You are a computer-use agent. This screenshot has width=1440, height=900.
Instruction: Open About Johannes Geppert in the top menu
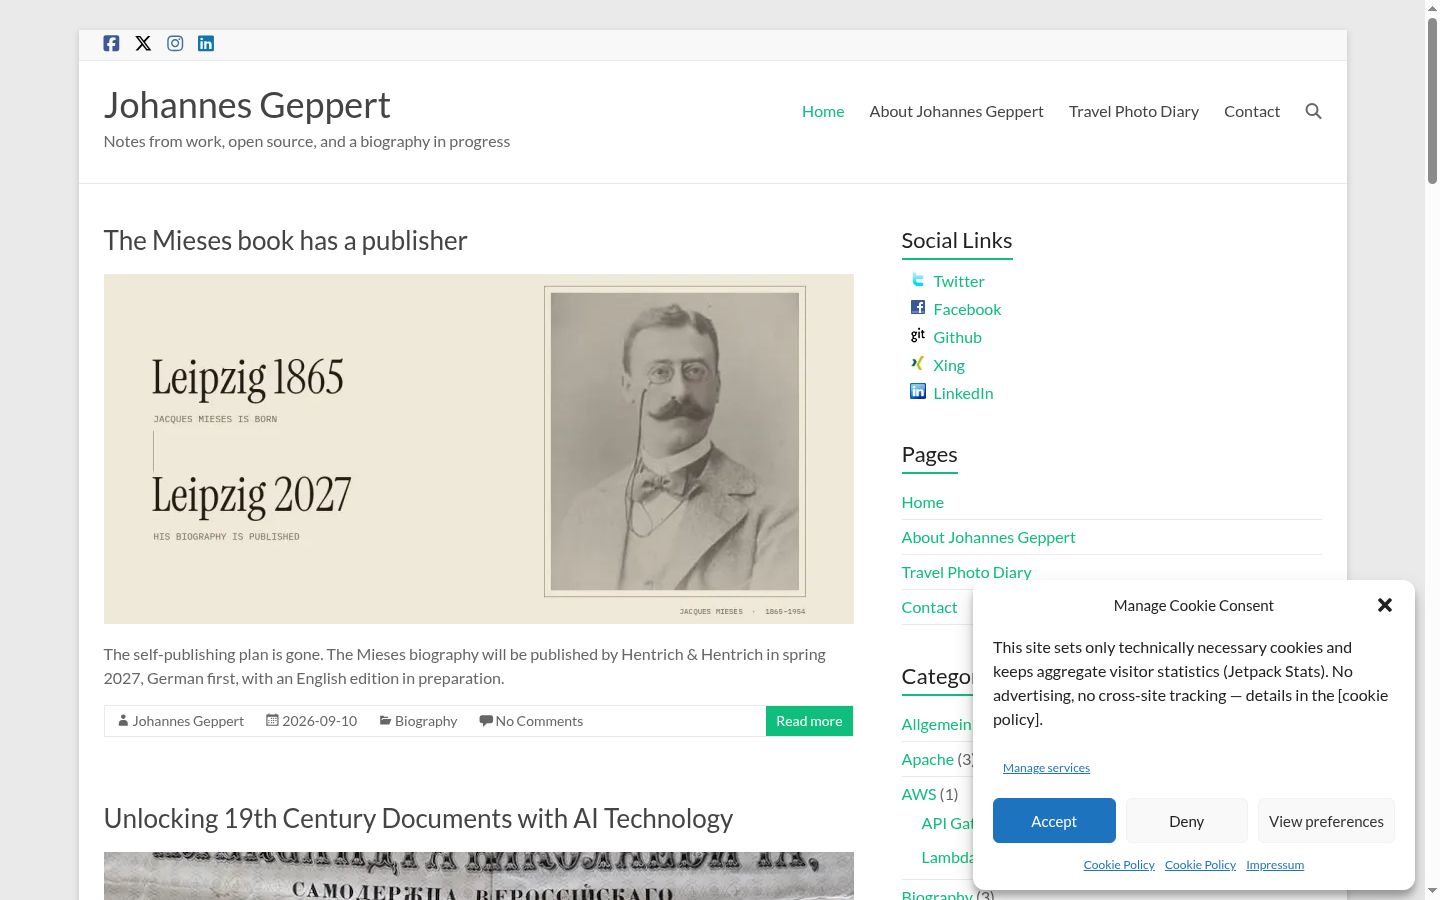956,111
